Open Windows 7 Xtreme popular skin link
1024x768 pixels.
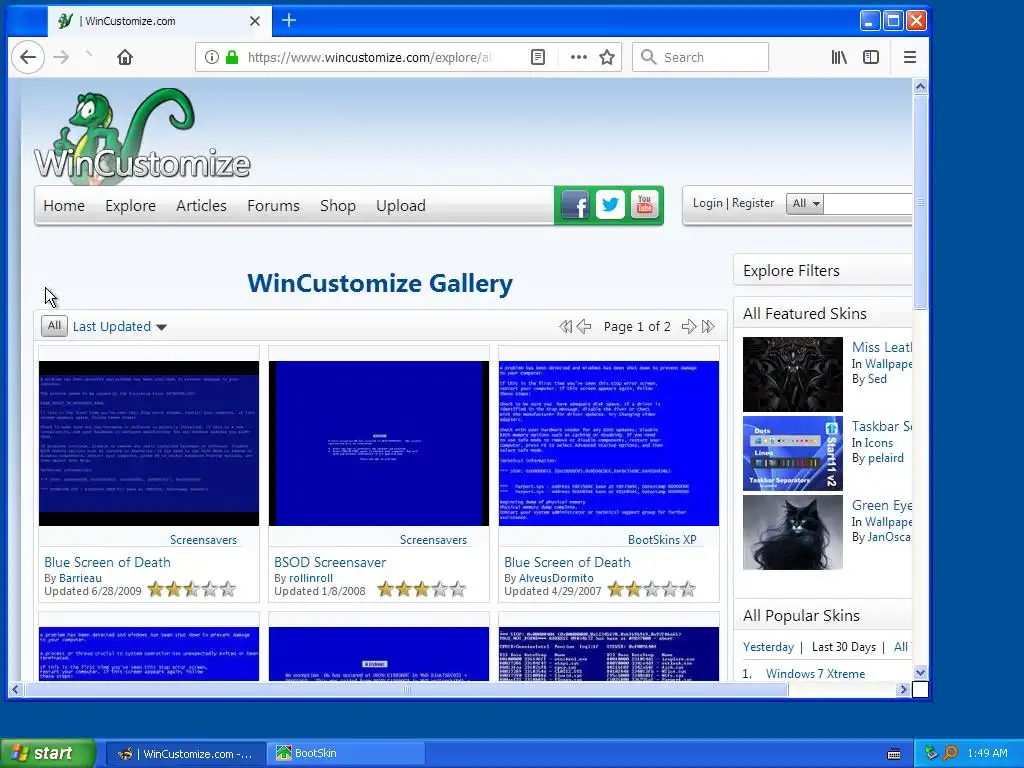click(x=815, y=673)
